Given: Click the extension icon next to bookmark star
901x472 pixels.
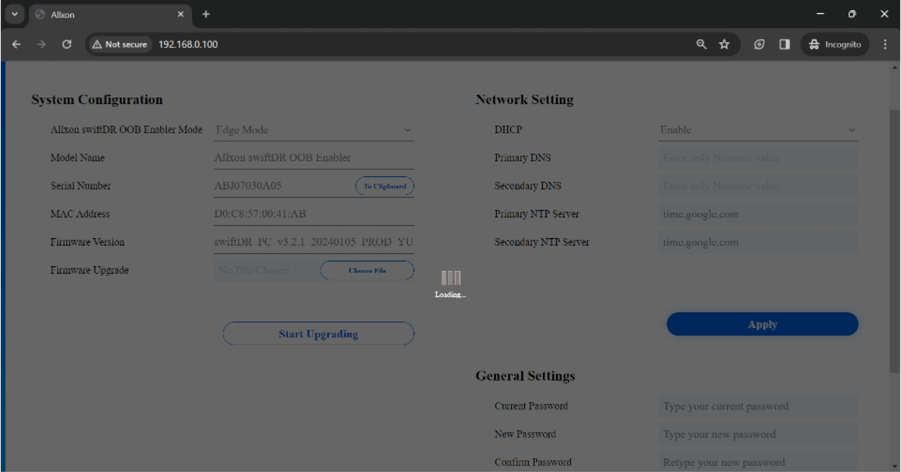Looking at the screenshot, I should click(x=759, y=44).
